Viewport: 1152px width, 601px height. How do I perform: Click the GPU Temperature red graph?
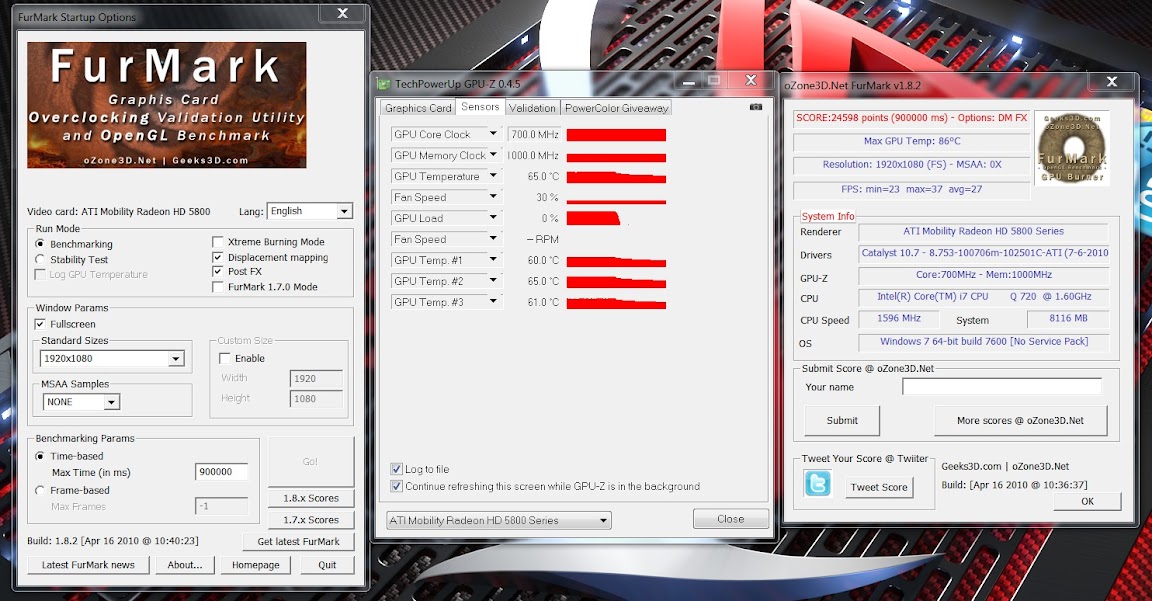616,176
